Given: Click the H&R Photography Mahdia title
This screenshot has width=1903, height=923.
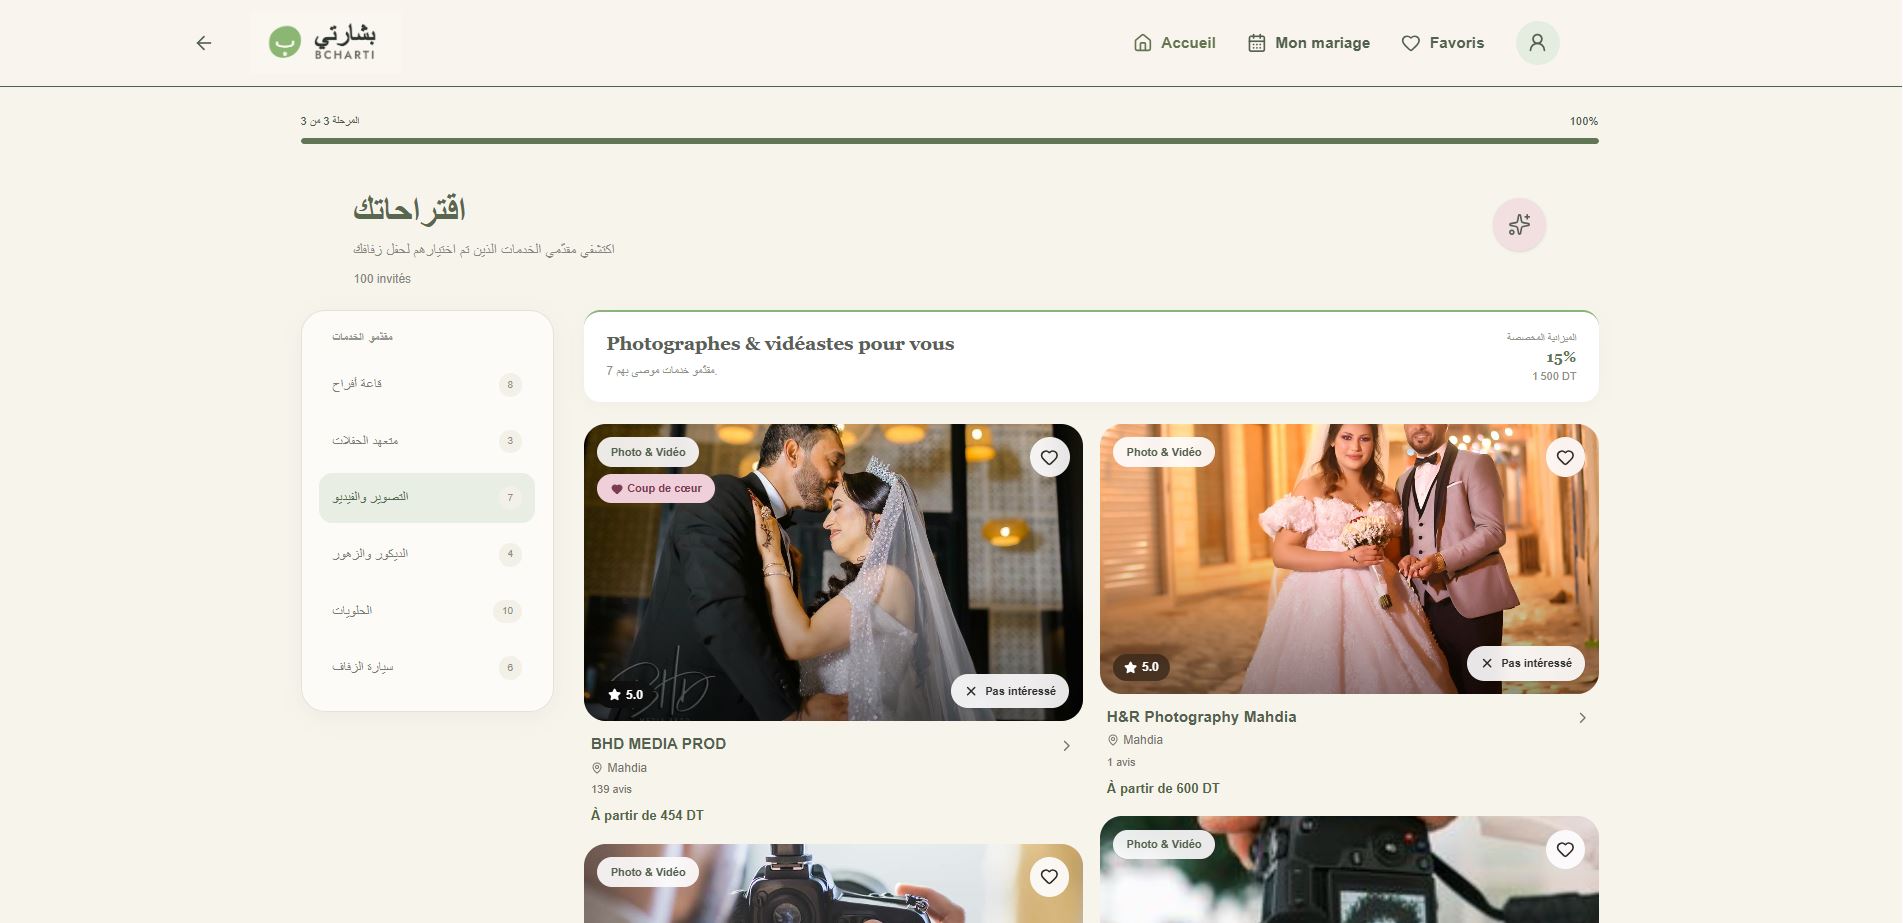Looking at the screenshot, I should [x=1201, y=717].
